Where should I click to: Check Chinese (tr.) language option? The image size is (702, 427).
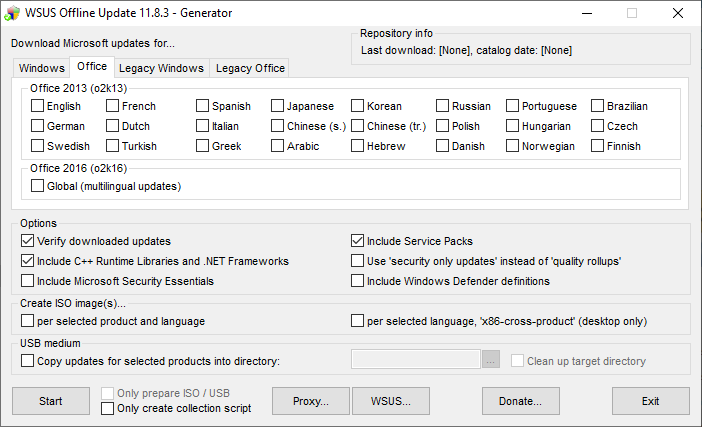(x=357, y=126)
